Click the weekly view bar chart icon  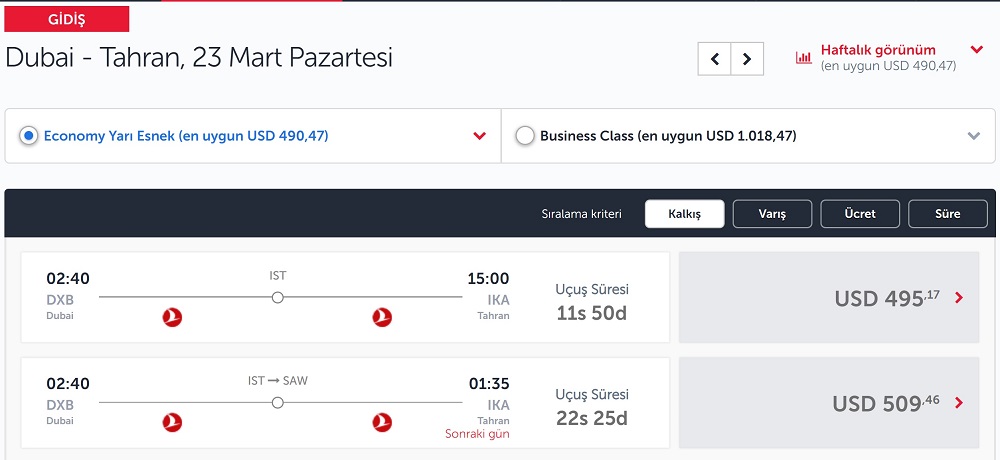(x=804, y=57)
